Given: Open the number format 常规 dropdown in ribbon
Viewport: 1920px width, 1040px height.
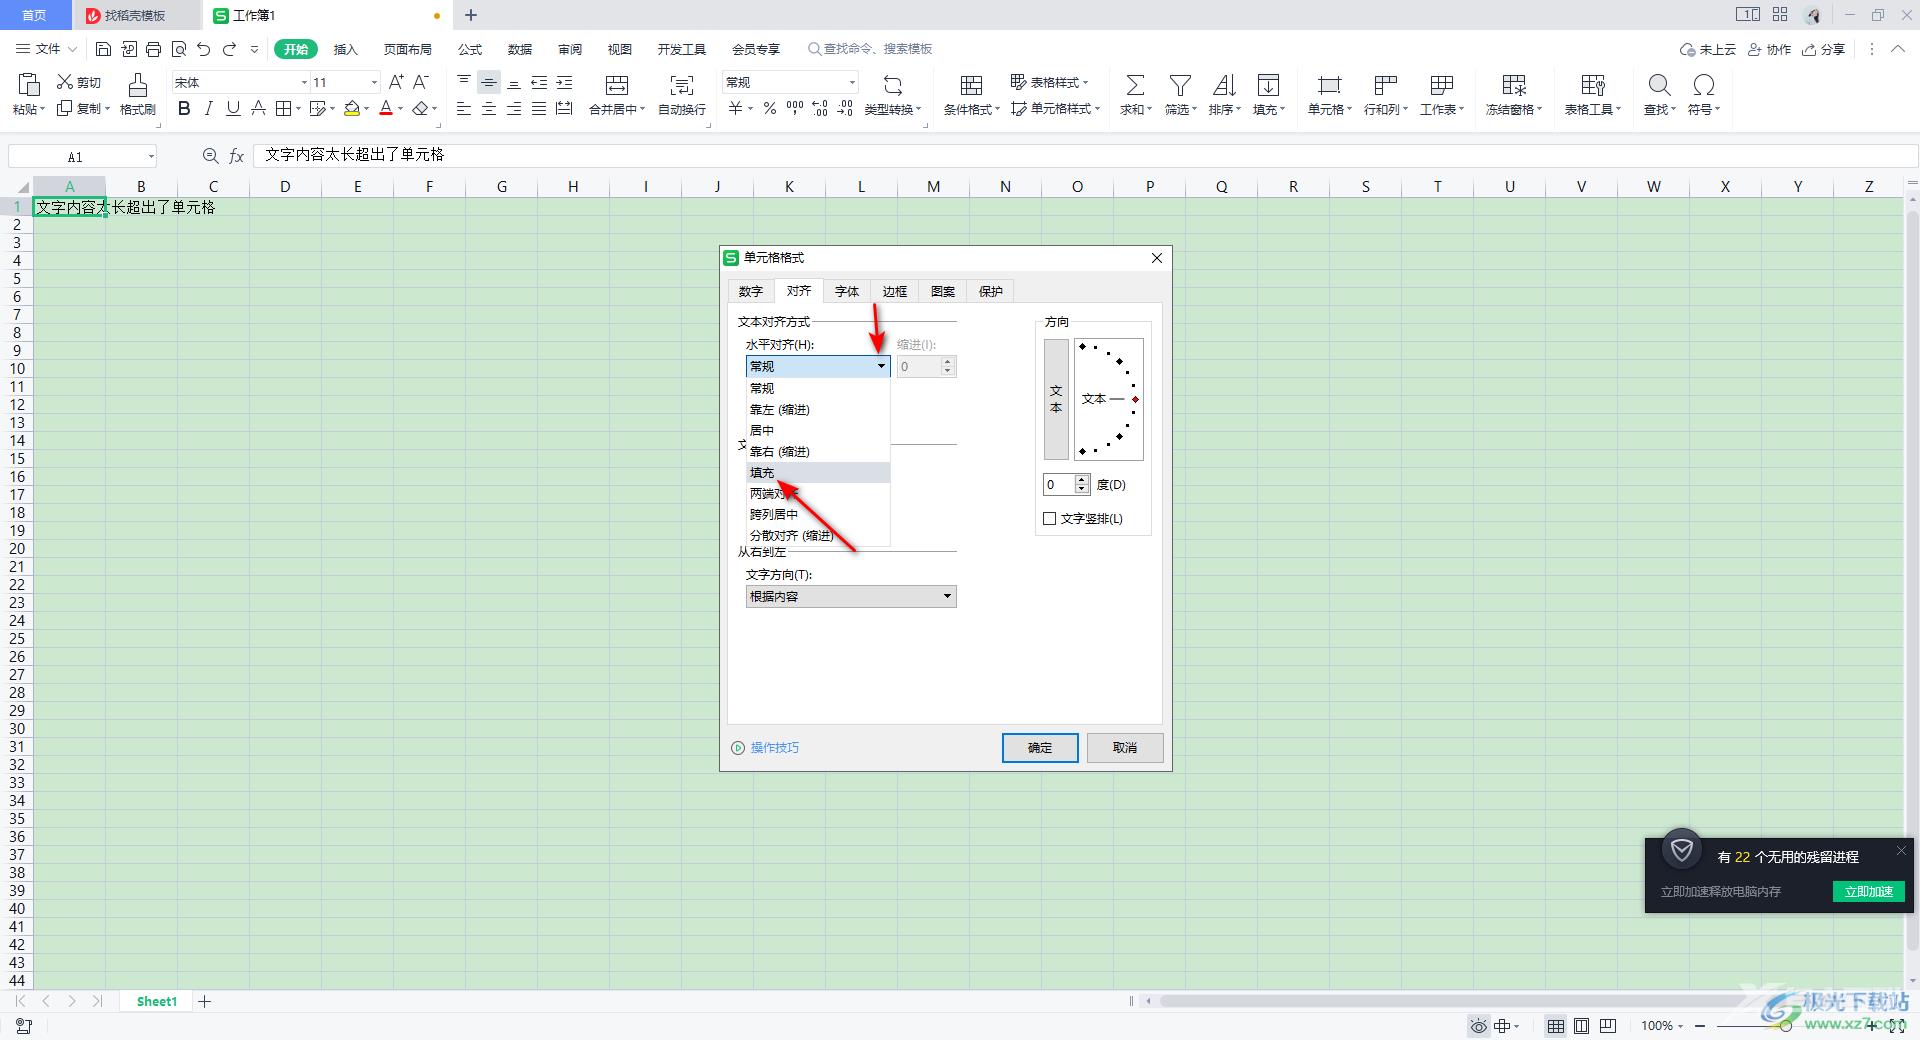Looking at the screenshot, I should click(852, 82).
